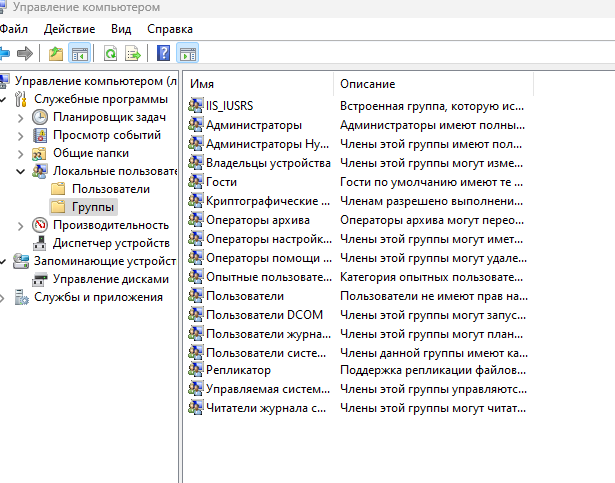Click the Диспетчер устройств icon
This screenshot has width=615, height=483.
coord(39,243)
